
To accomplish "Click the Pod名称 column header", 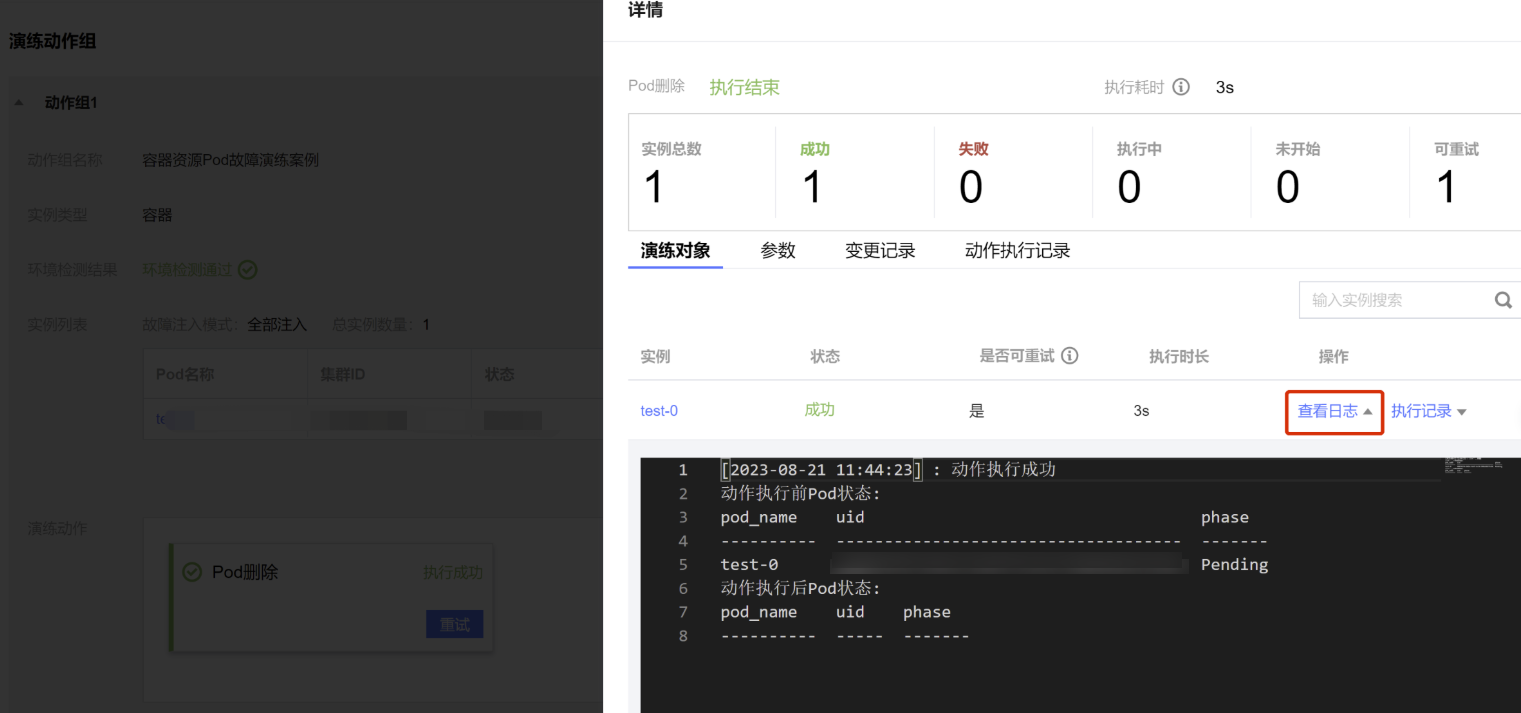I will coord(185,374).
